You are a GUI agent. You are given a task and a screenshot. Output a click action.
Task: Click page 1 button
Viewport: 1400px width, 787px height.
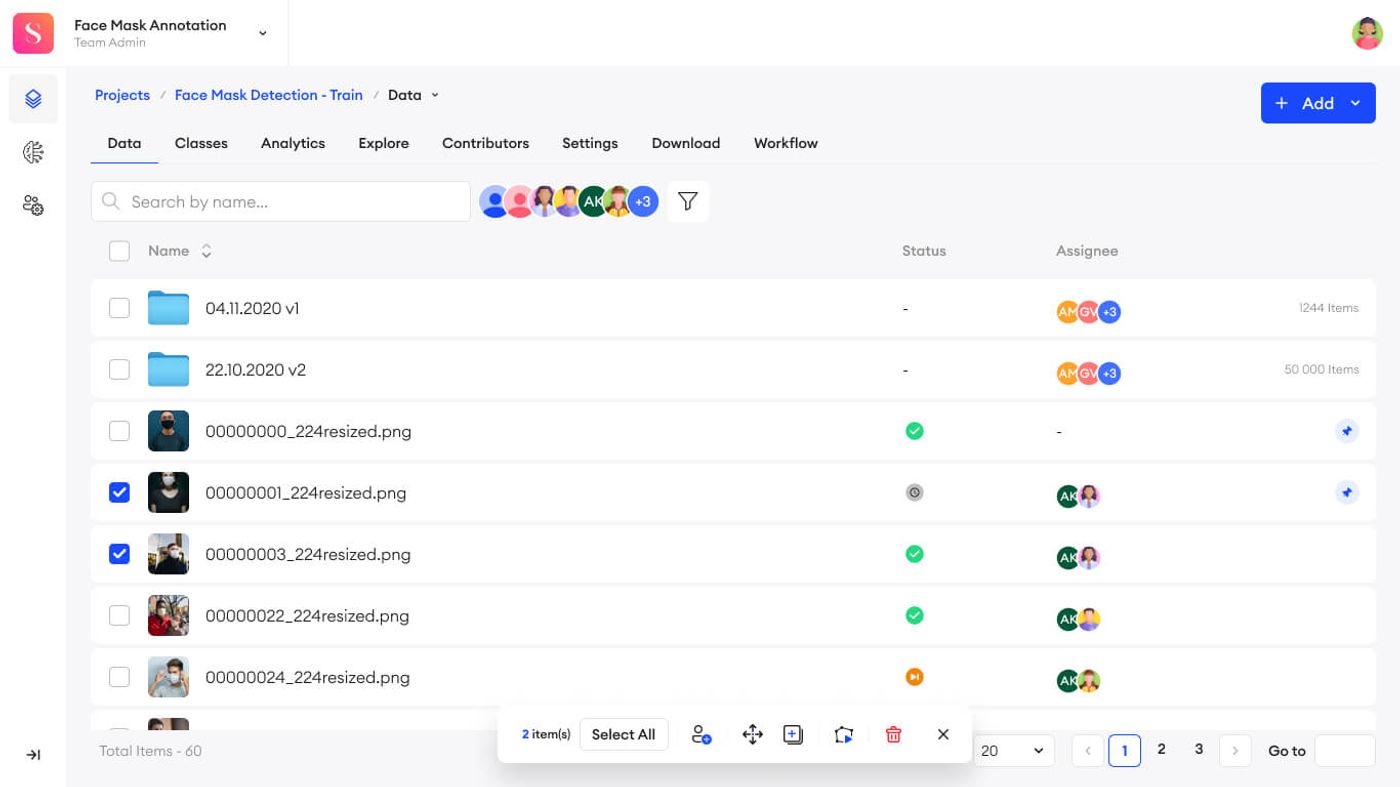(1125, 751)
